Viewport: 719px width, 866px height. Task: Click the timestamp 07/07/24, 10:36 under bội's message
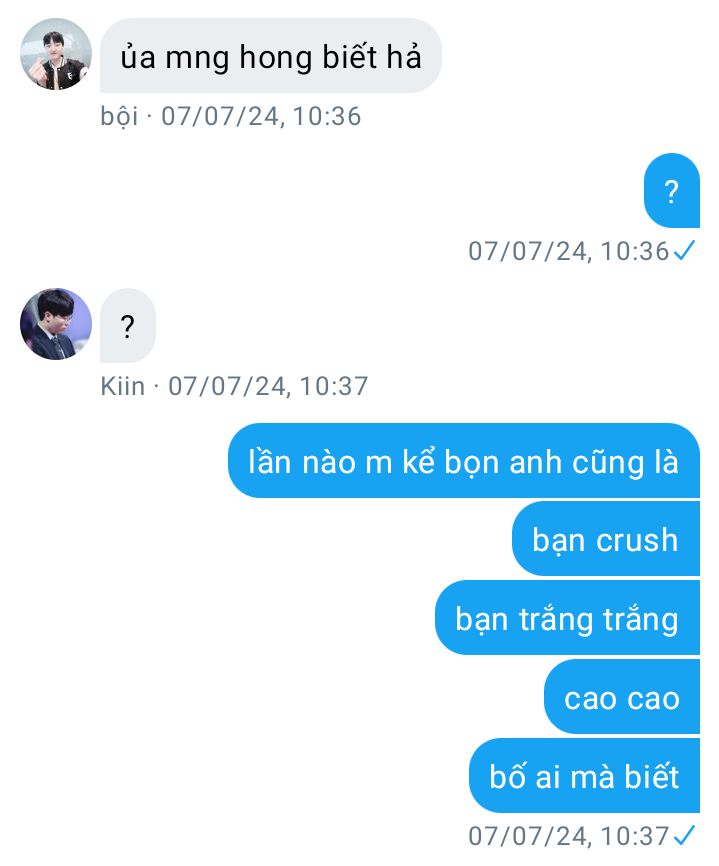coord(261,117)
